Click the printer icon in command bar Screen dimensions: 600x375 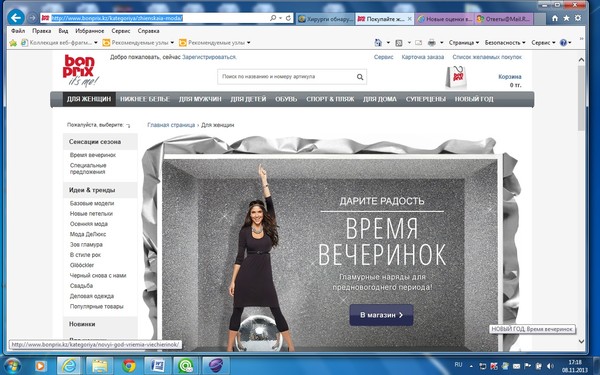point(432,43)
